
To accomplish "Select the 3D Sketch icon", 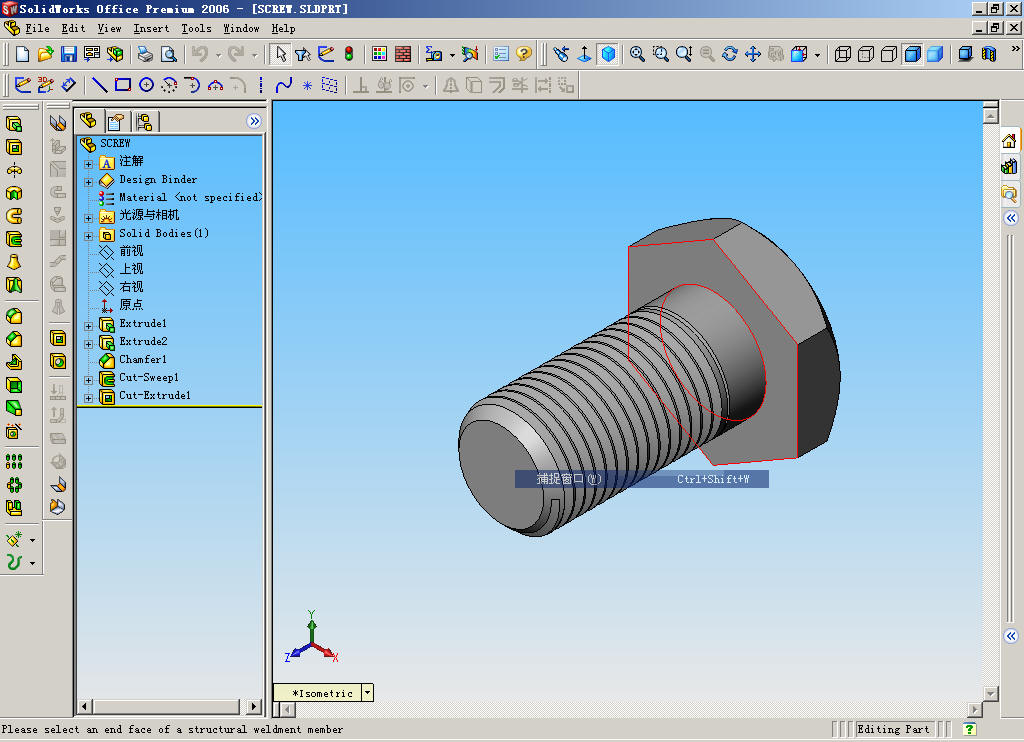I will pyautogui.click(x=46, y=85).
